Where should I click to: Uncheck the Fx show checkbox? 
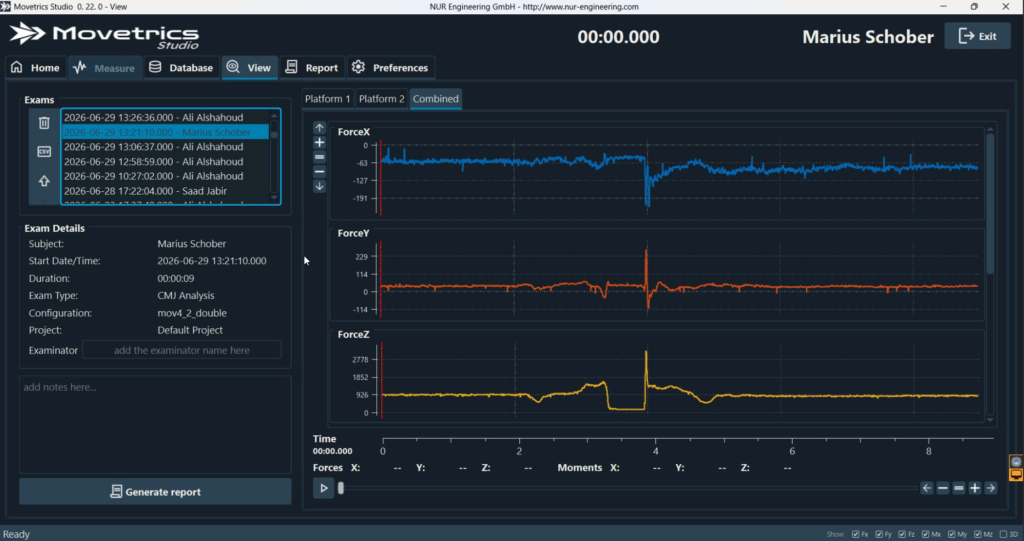[856, 534]
